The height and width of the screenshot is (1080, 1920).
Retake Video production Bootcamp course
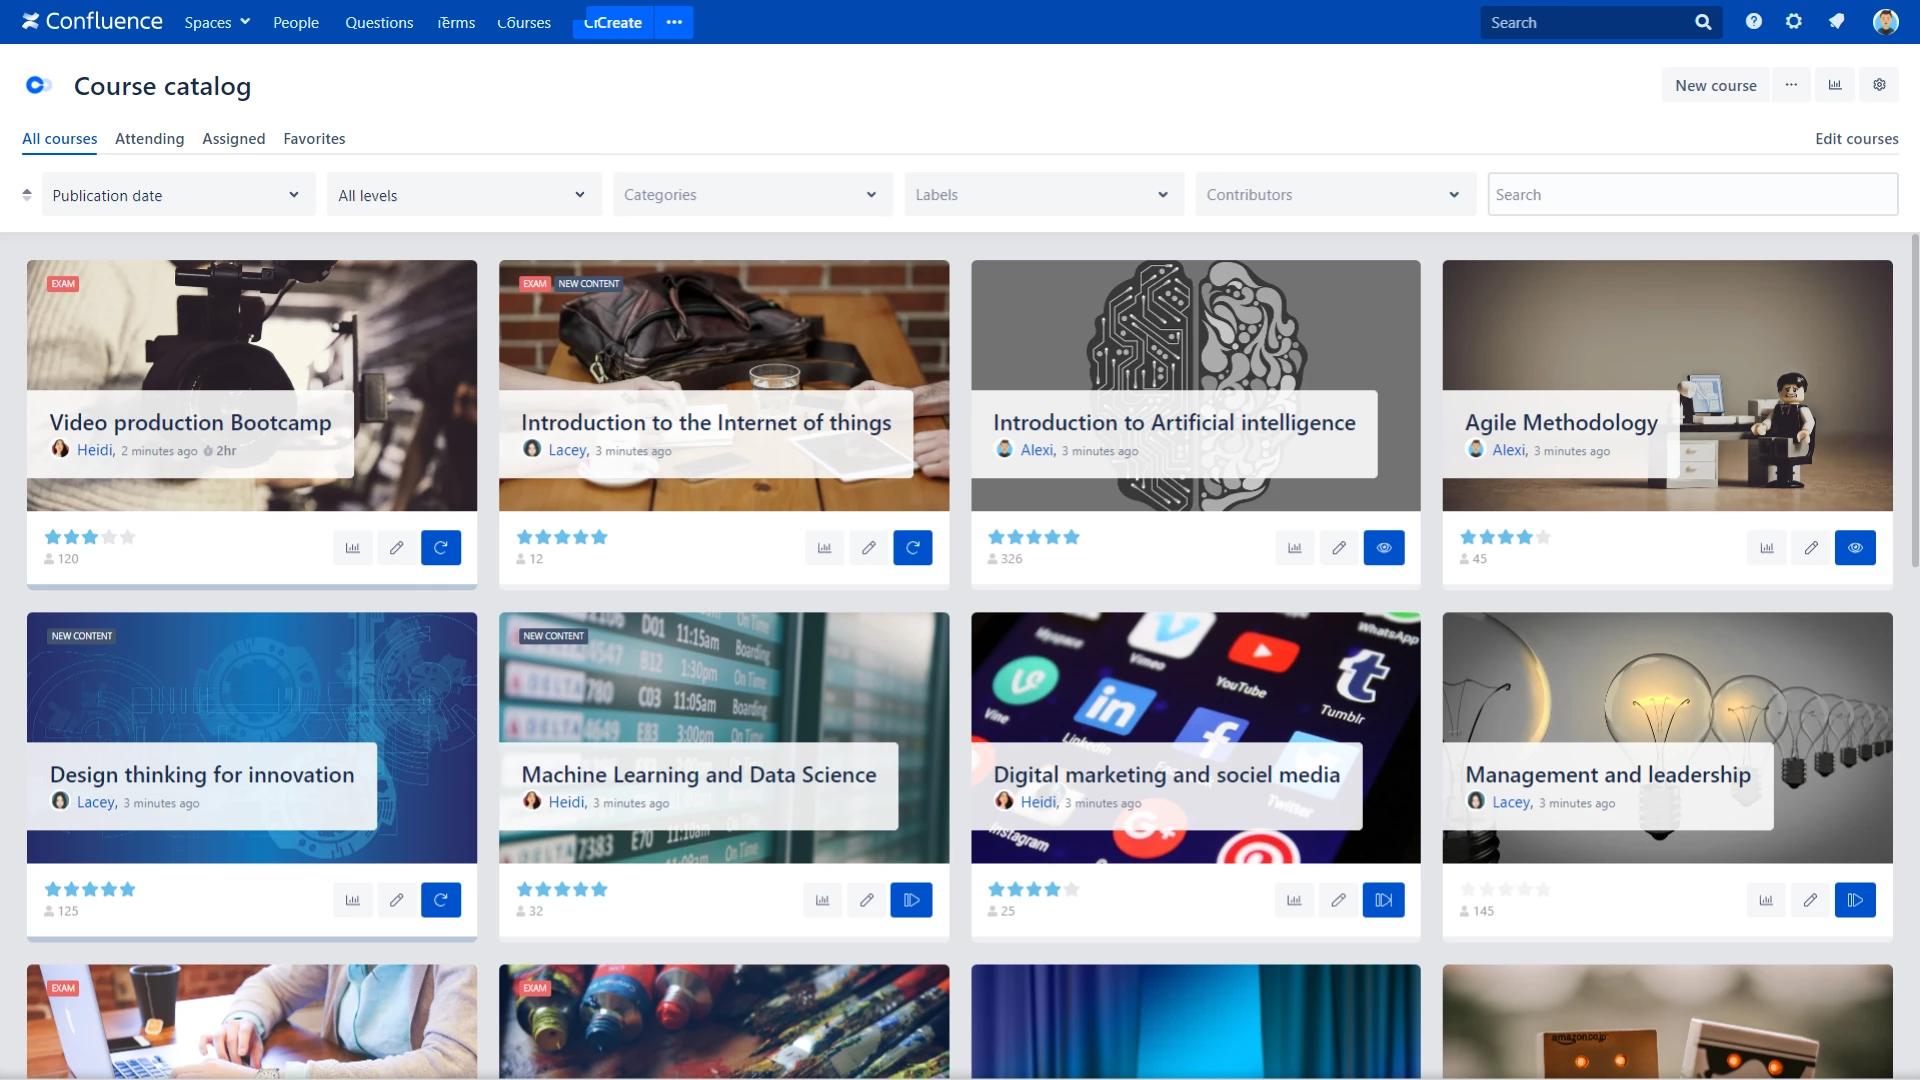pos(441,548)
